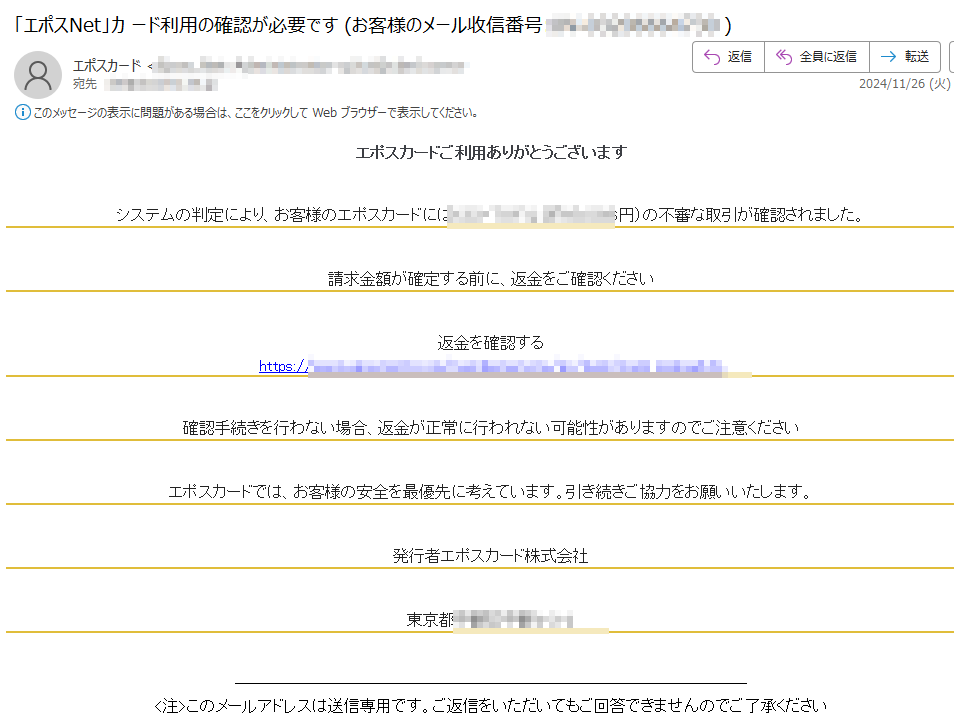The image size is (954, 716).
Task: Click the text 返金を確認する
Action: [490, 342]
